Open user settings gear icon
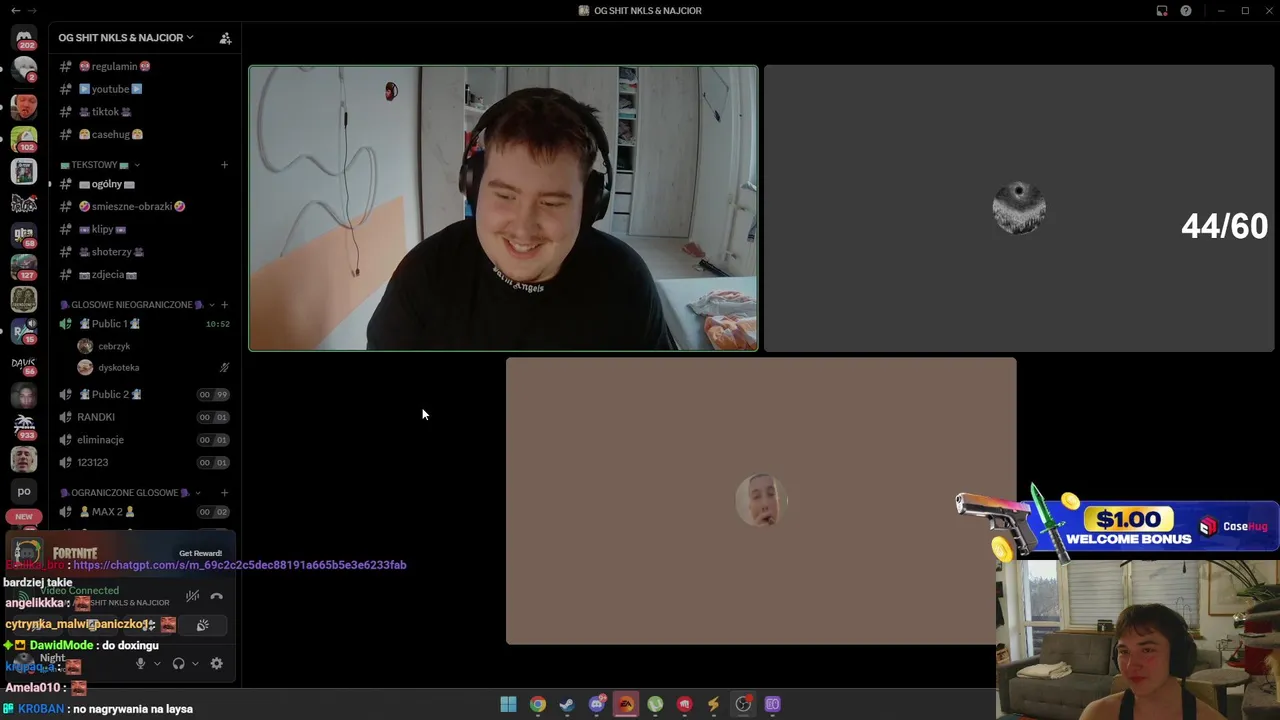This screenshot has height=720, width=1280. click(216, 663)
